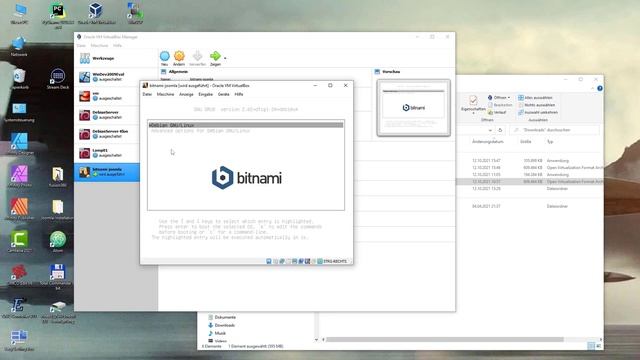
Task: Open Maschine menu in VirtualBox Manager
Action: [99, 46]
